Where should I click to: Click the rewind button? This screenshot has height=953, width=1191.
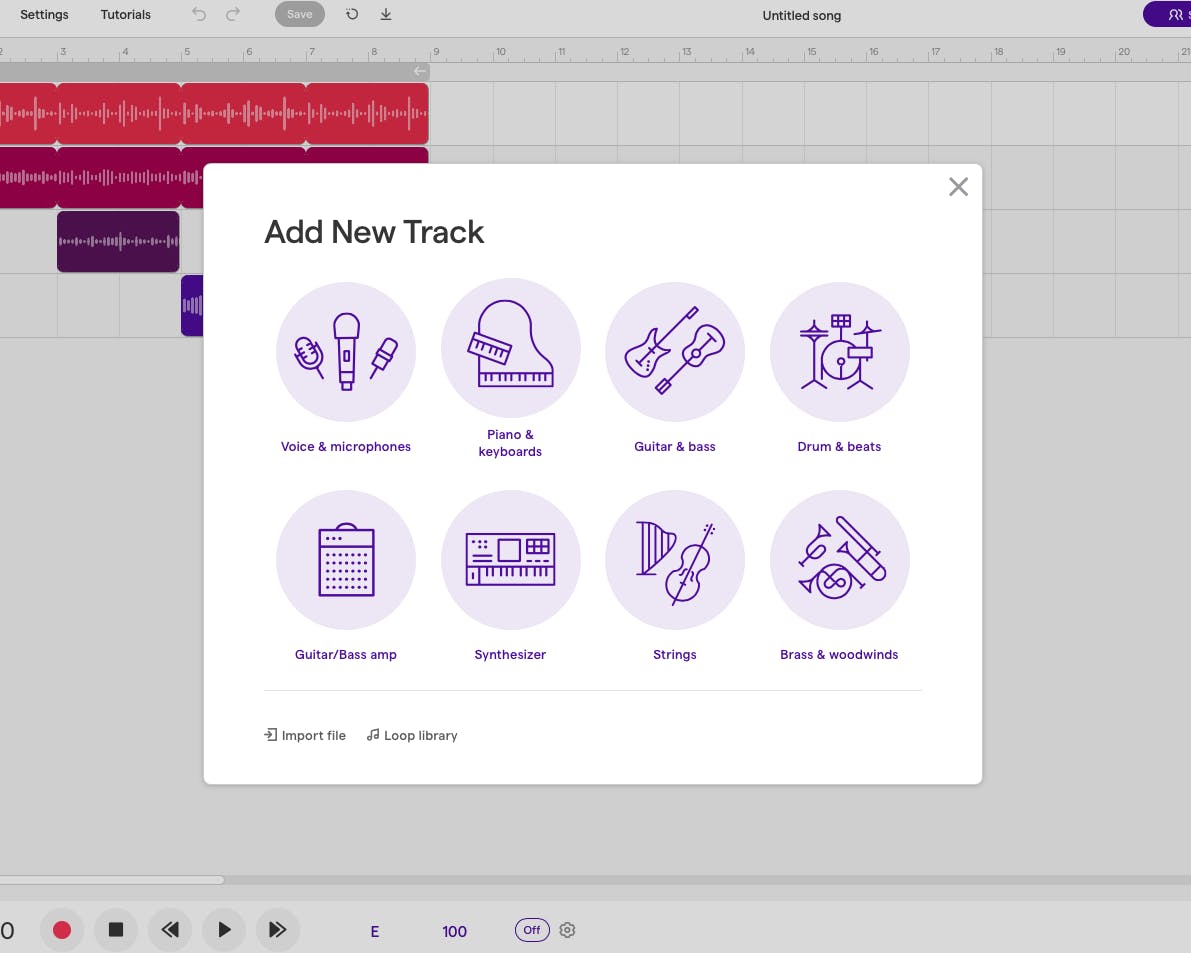(169, 929)
